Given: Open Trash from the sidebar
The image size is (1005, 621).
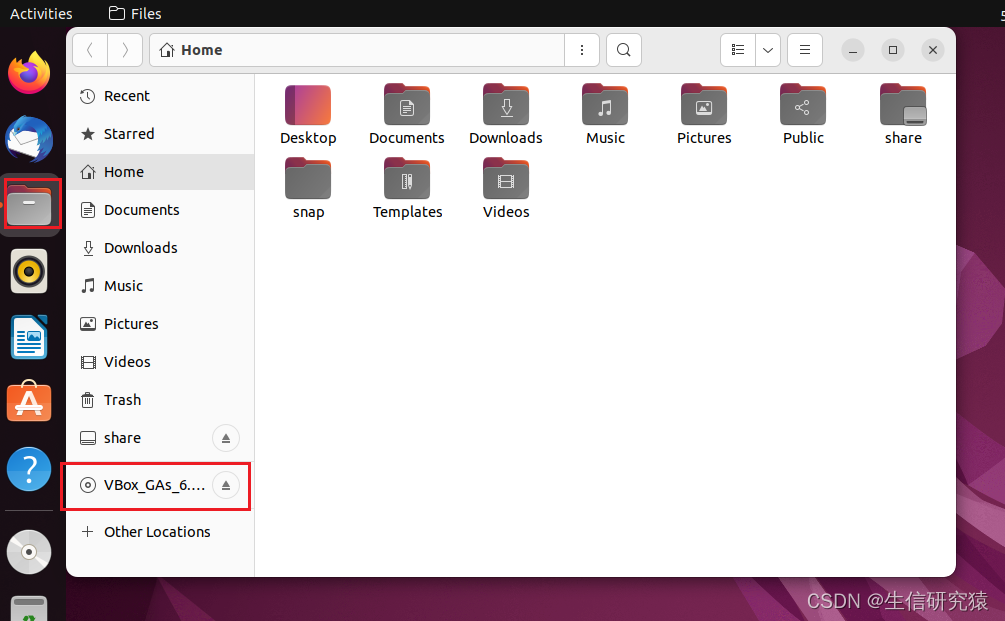Looking at the screenshot, I should pos(122,399).
